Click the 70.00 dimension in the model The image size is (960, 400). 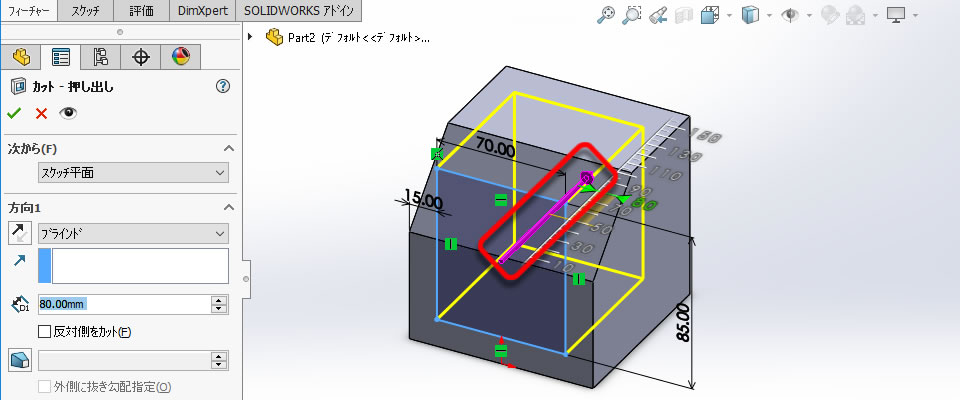[x=495, y=149]
